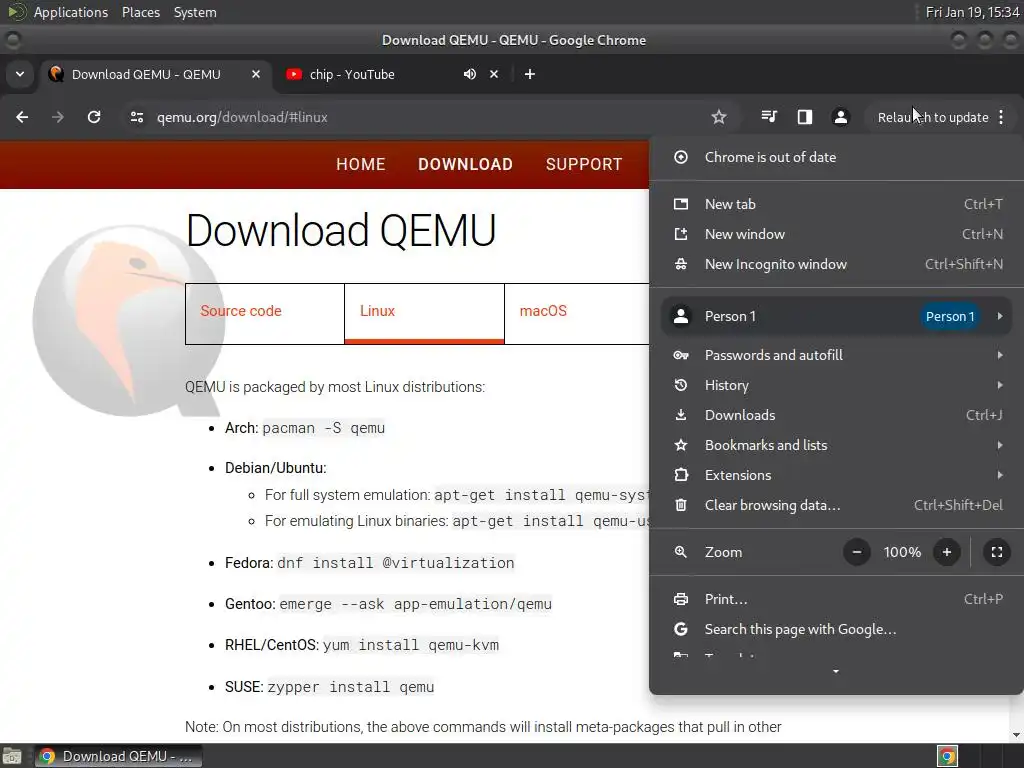Reload the QEMU download page
This screenshot has width=1024, height=768.
pyautogui.click(x=94, y=117)
